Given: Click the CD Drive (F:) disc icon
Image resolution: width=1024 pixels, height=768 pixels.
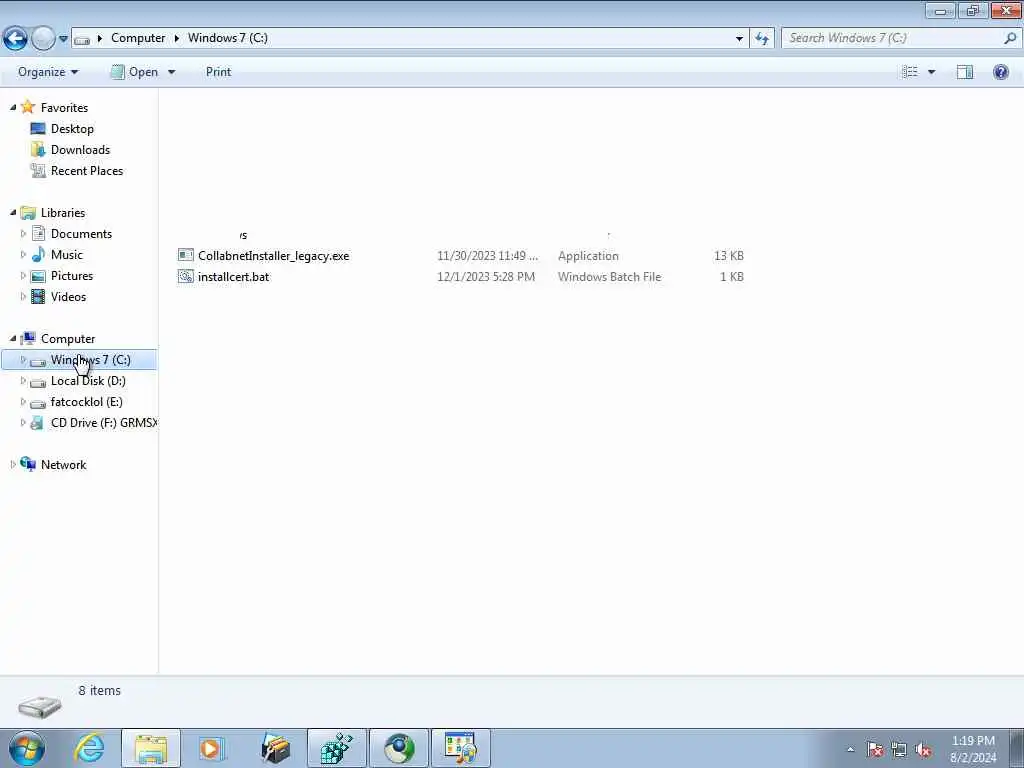Looking at the screenshot, I should pos(38,423).
